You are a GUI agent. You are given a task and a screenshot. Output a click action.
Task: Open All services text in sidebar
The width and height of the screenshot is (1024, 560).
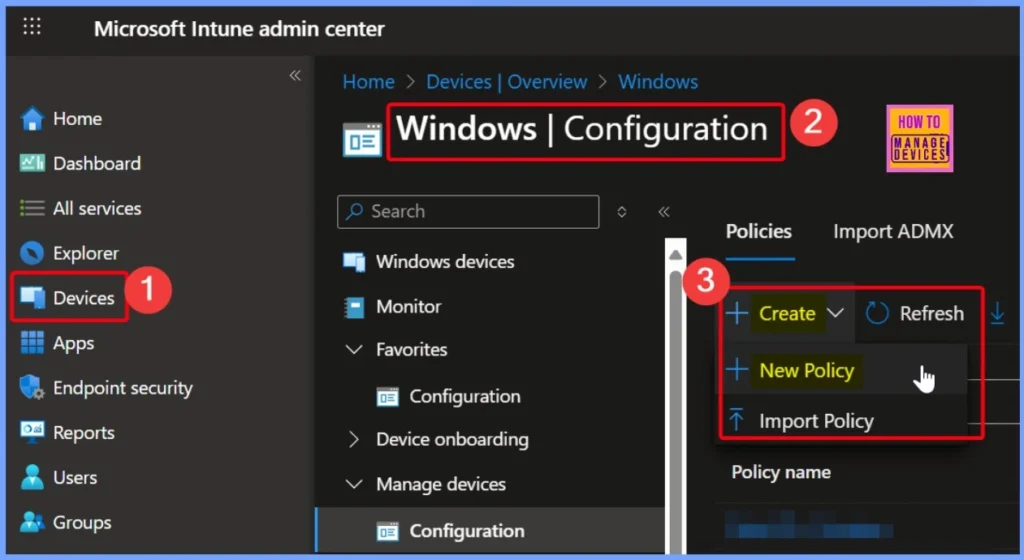(97, 208)
